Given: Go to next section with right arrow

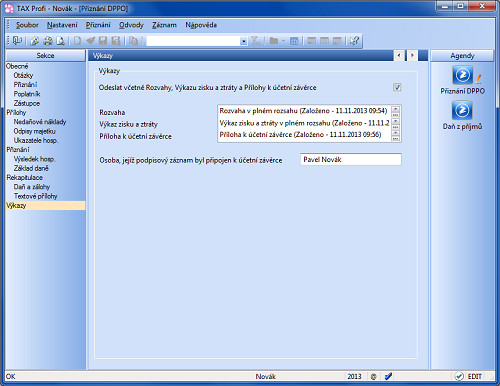Looking at the screenshot, I should coord(412,55).
